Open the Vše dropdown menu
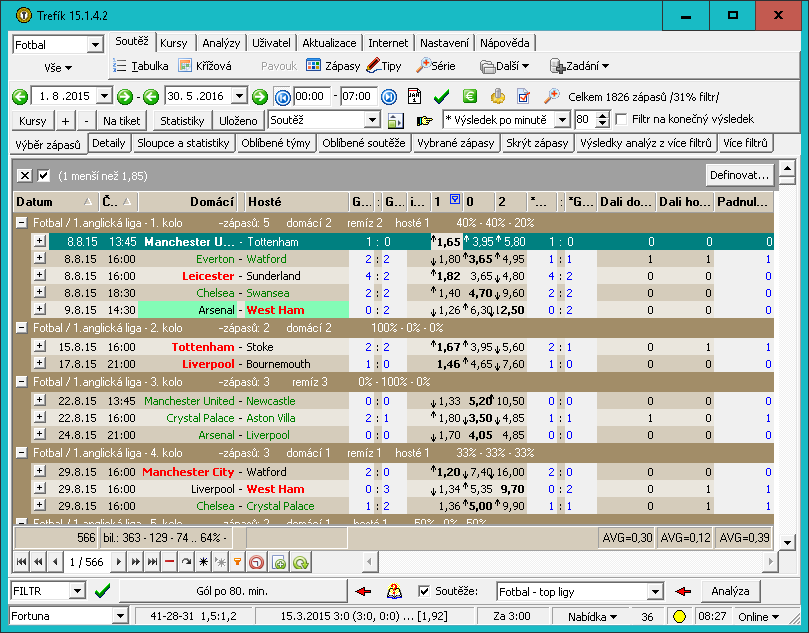The height and width of the screenshot is (633, 809). click(x=58, y=68)
